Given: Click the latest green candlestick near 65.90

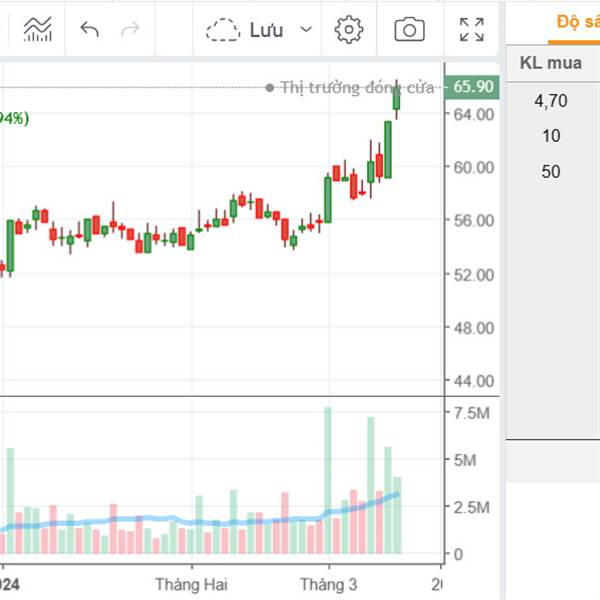Looking at the screenshot, I should coord(396,99).
